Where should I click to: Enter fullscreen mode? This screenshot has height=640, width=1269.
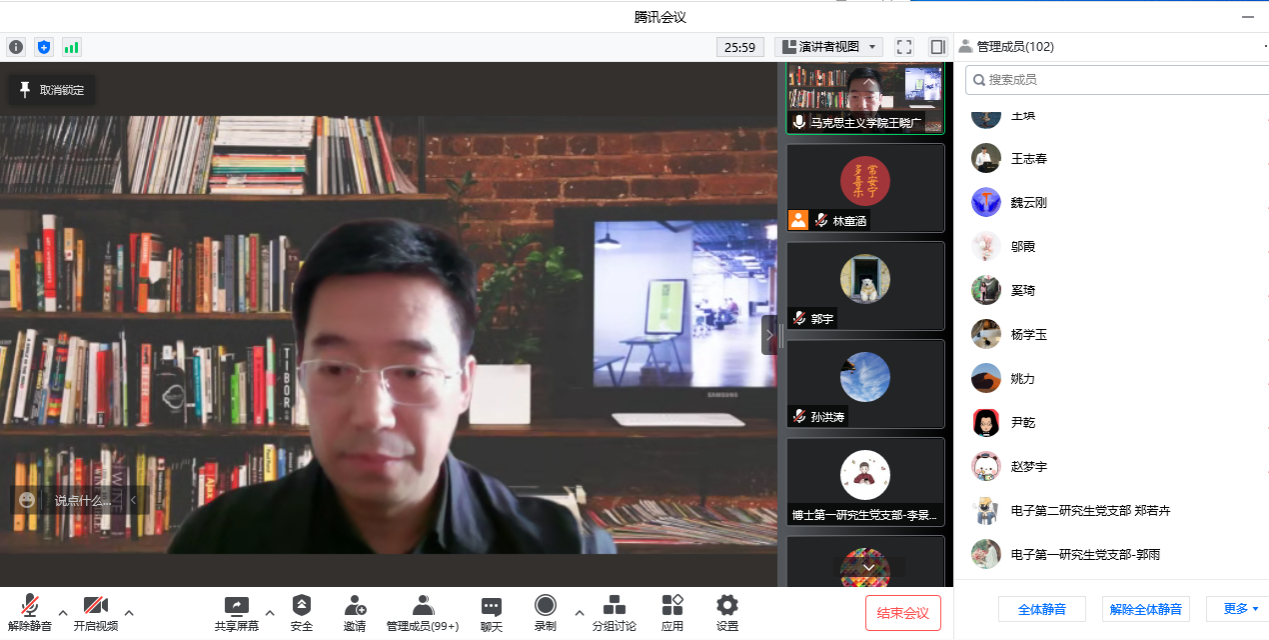(904, 47)
